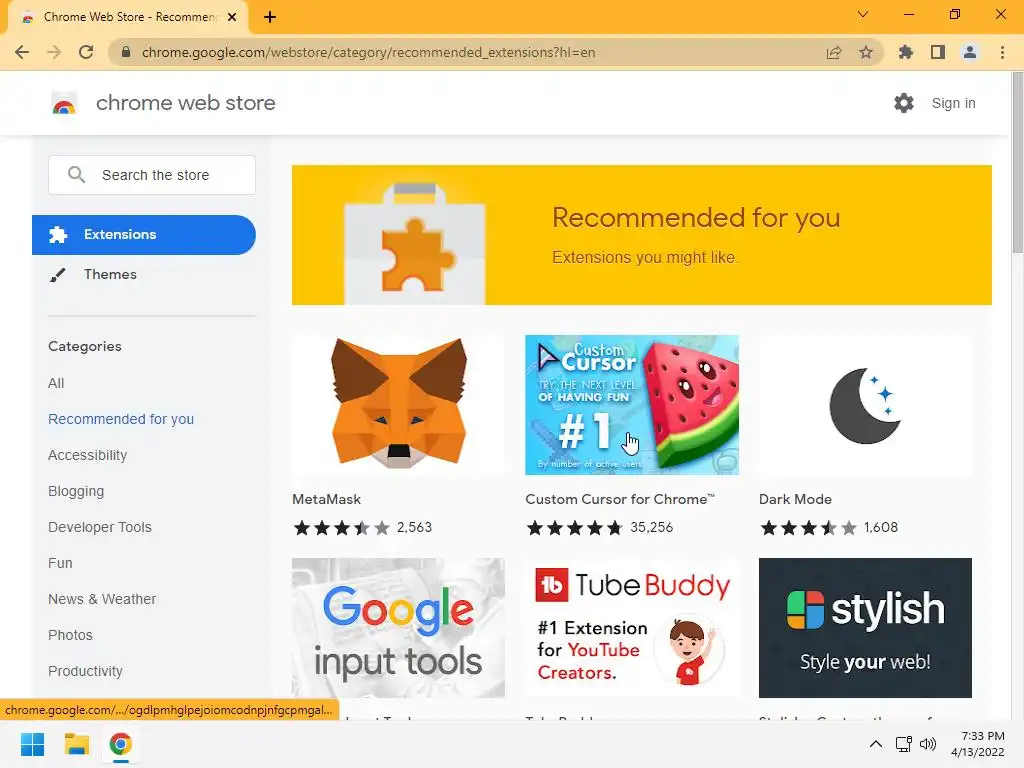Screen dimensions: 1024x768
Task: Open the Google input tools thumbnail
Action: pyautogui.click(x=398, y=628)
